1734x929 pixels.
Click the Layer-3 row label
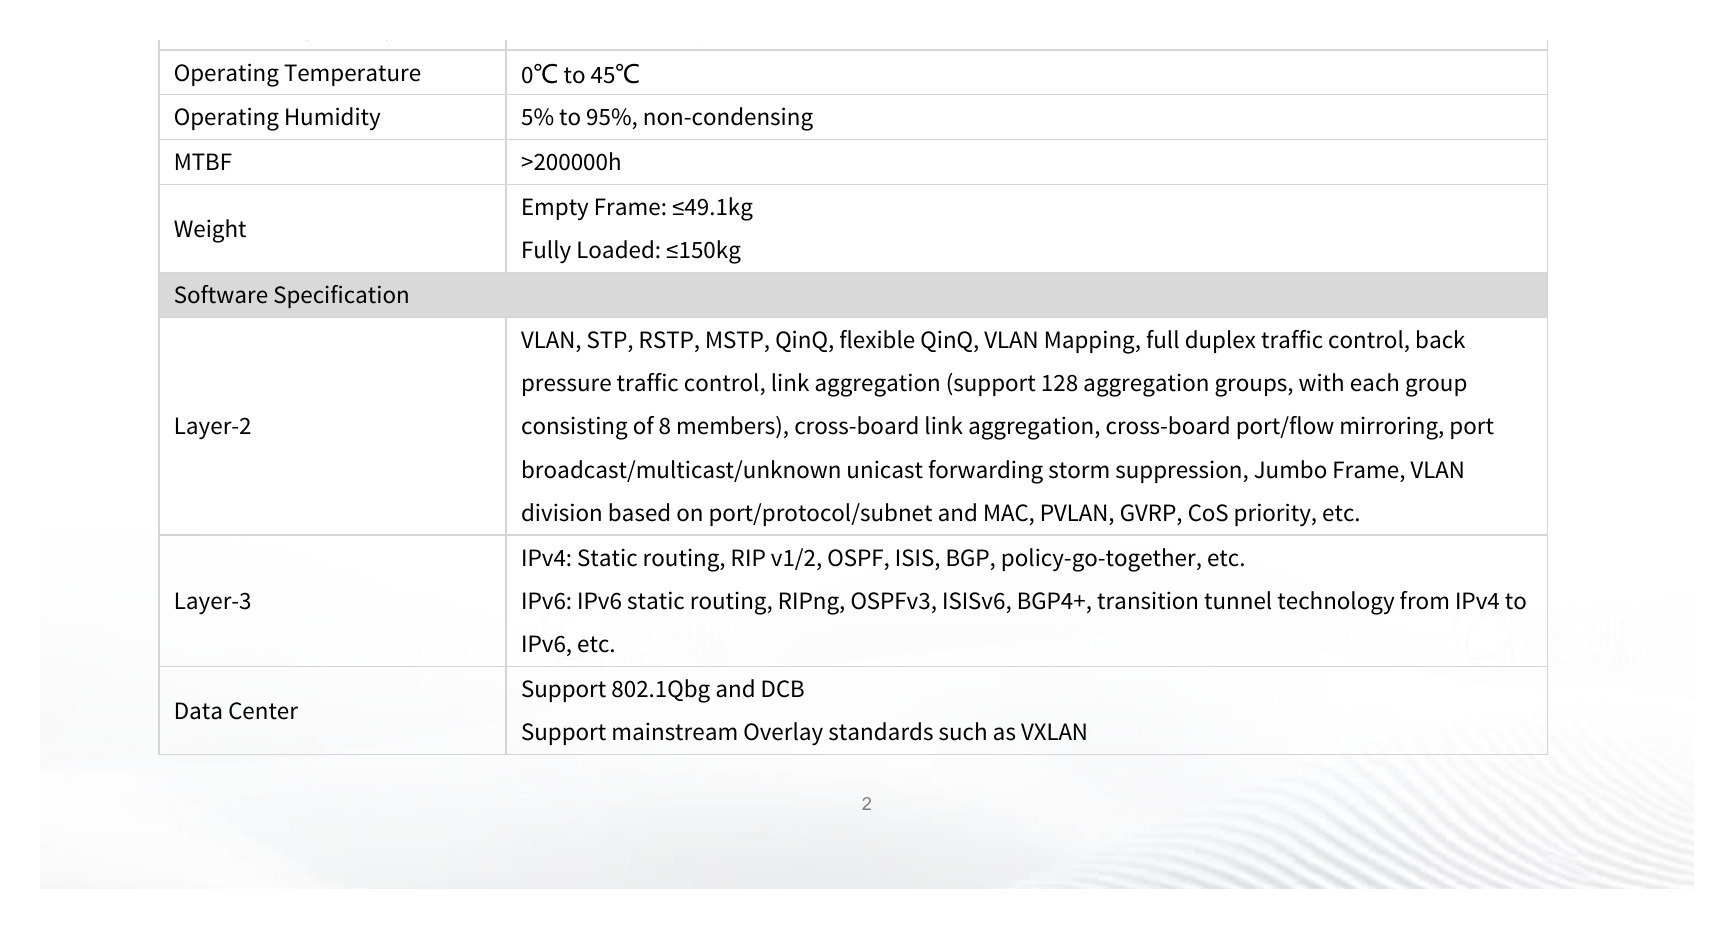212,601
